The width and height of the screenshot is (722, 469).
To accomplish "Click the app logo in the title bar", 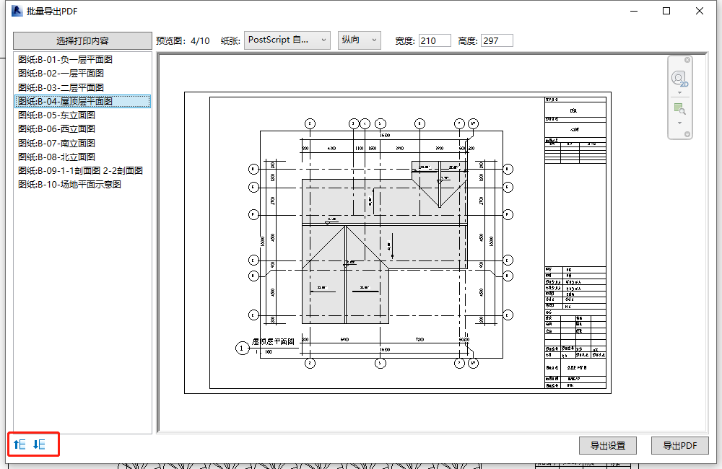I will coord(13,12).
